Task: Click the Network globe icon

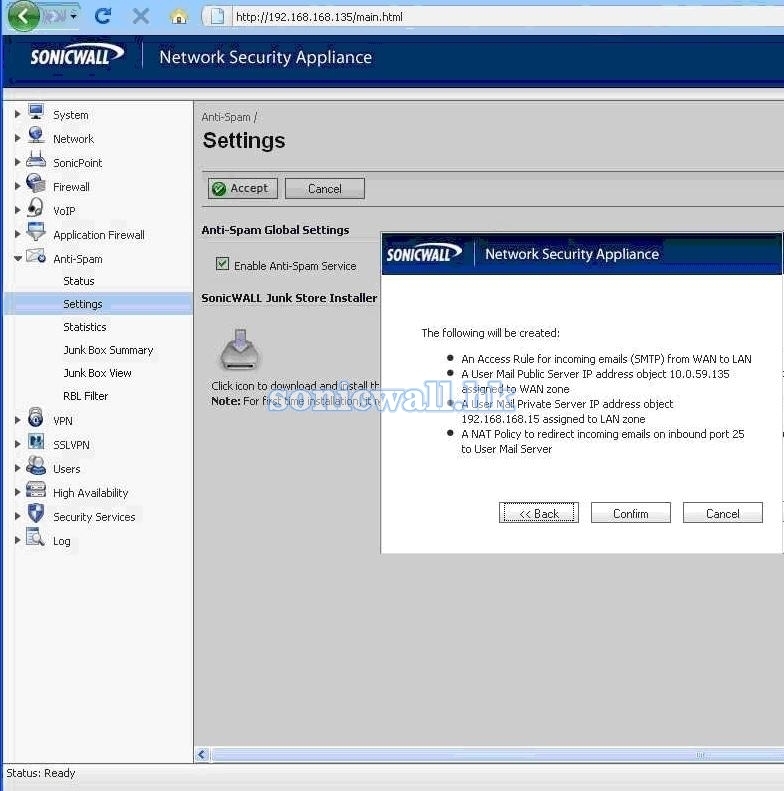Action: tap(36, 135)
